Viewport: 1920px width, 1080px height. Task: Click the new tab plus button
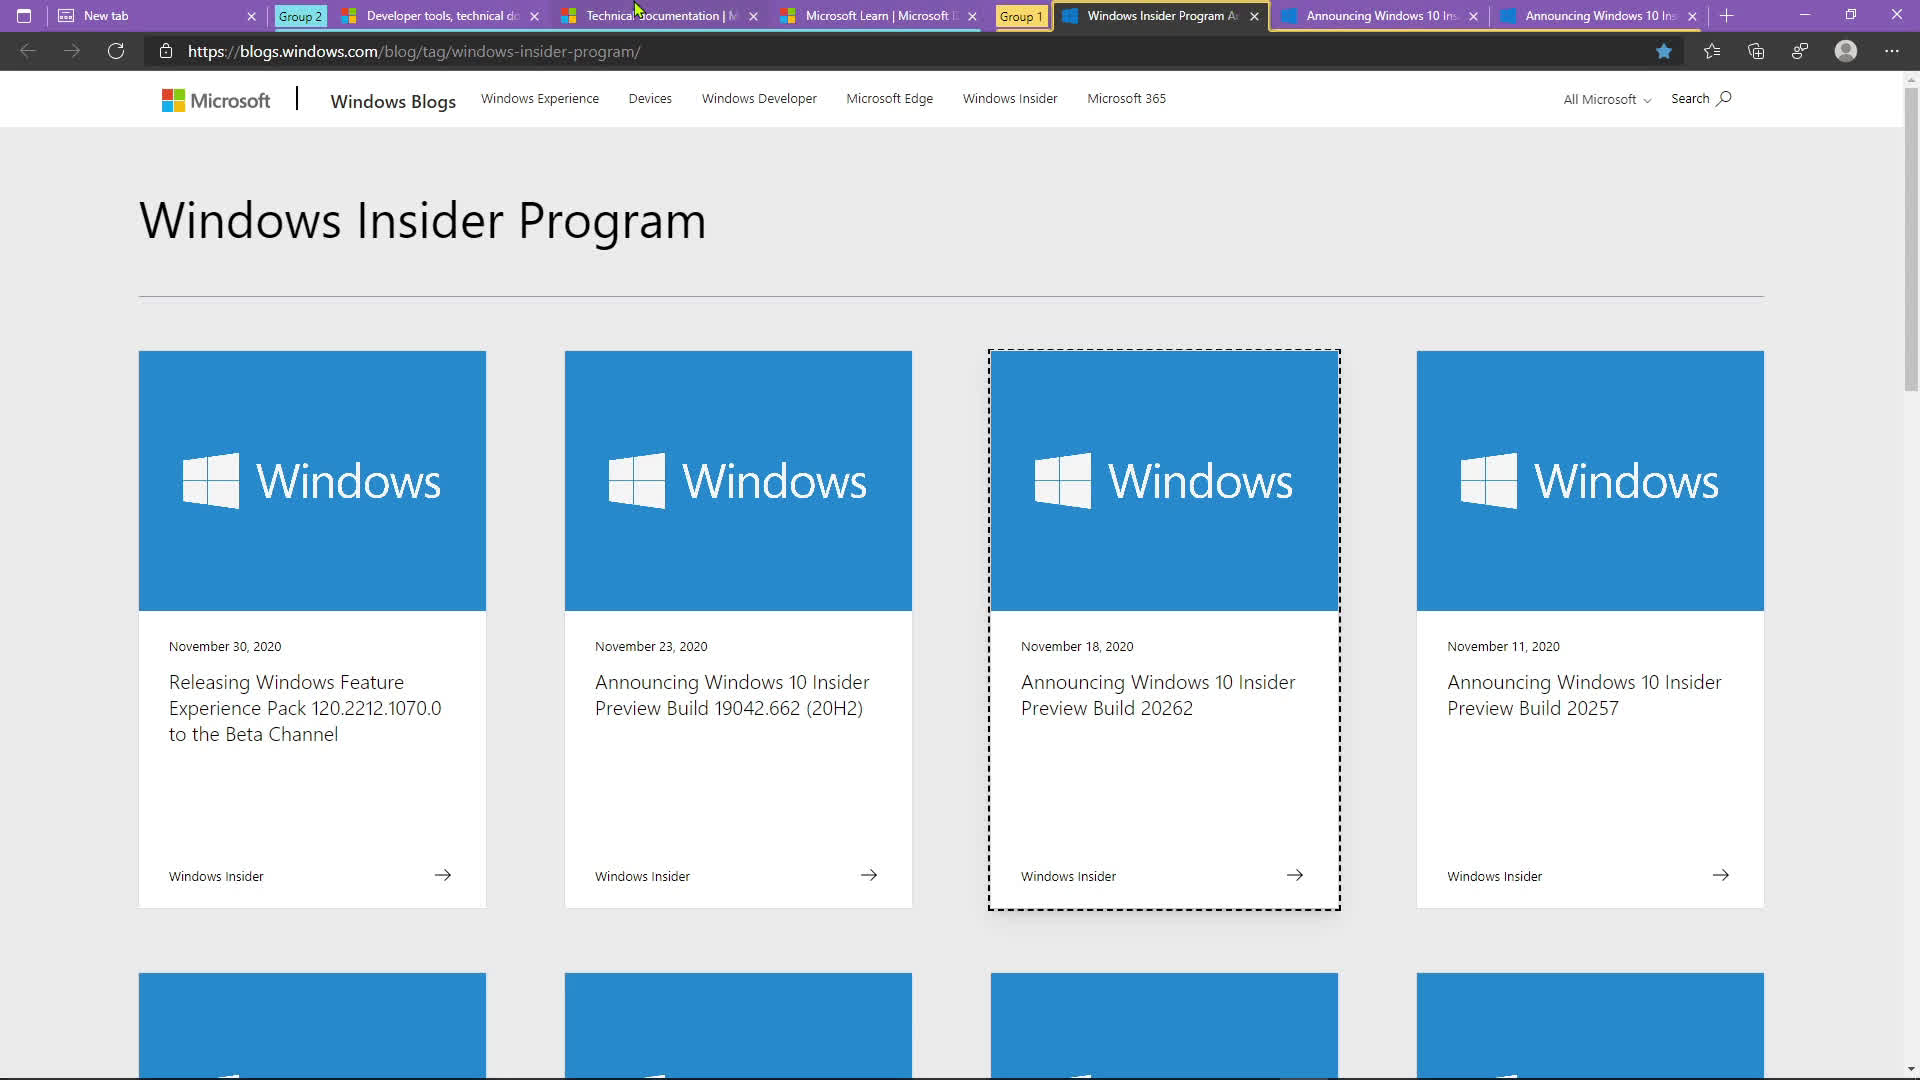coord(1727,16)
